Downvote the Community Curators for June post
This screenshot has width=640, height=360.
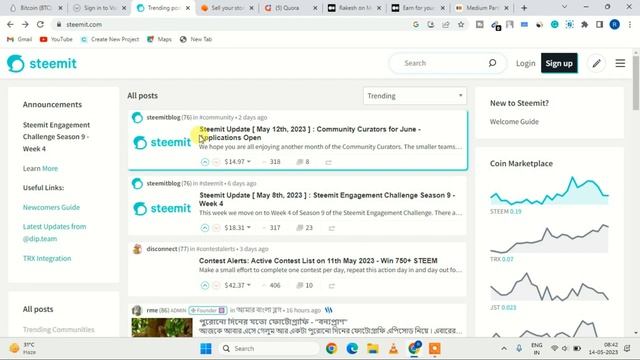[216, 162]
